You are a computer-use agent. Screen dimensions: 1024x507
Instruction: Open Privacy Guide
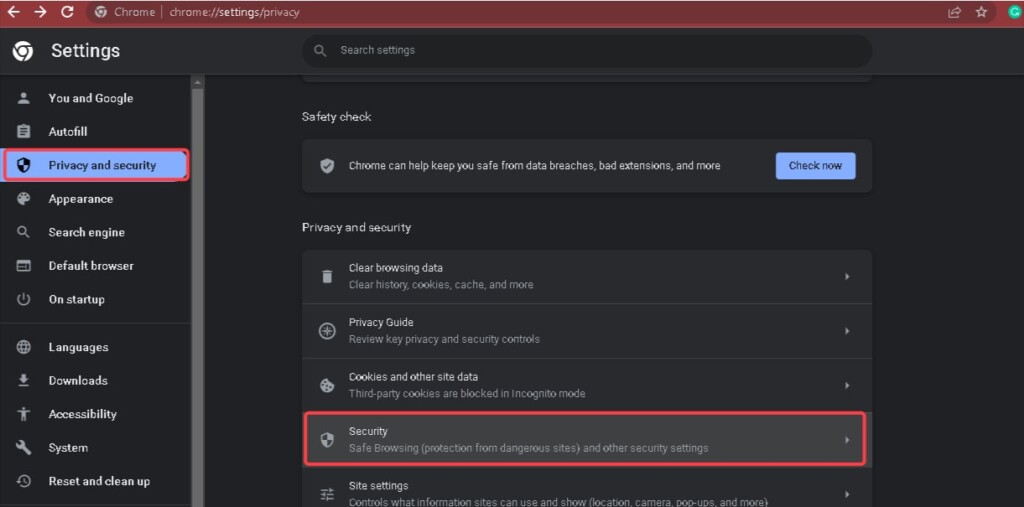click(x=586, y=331)
